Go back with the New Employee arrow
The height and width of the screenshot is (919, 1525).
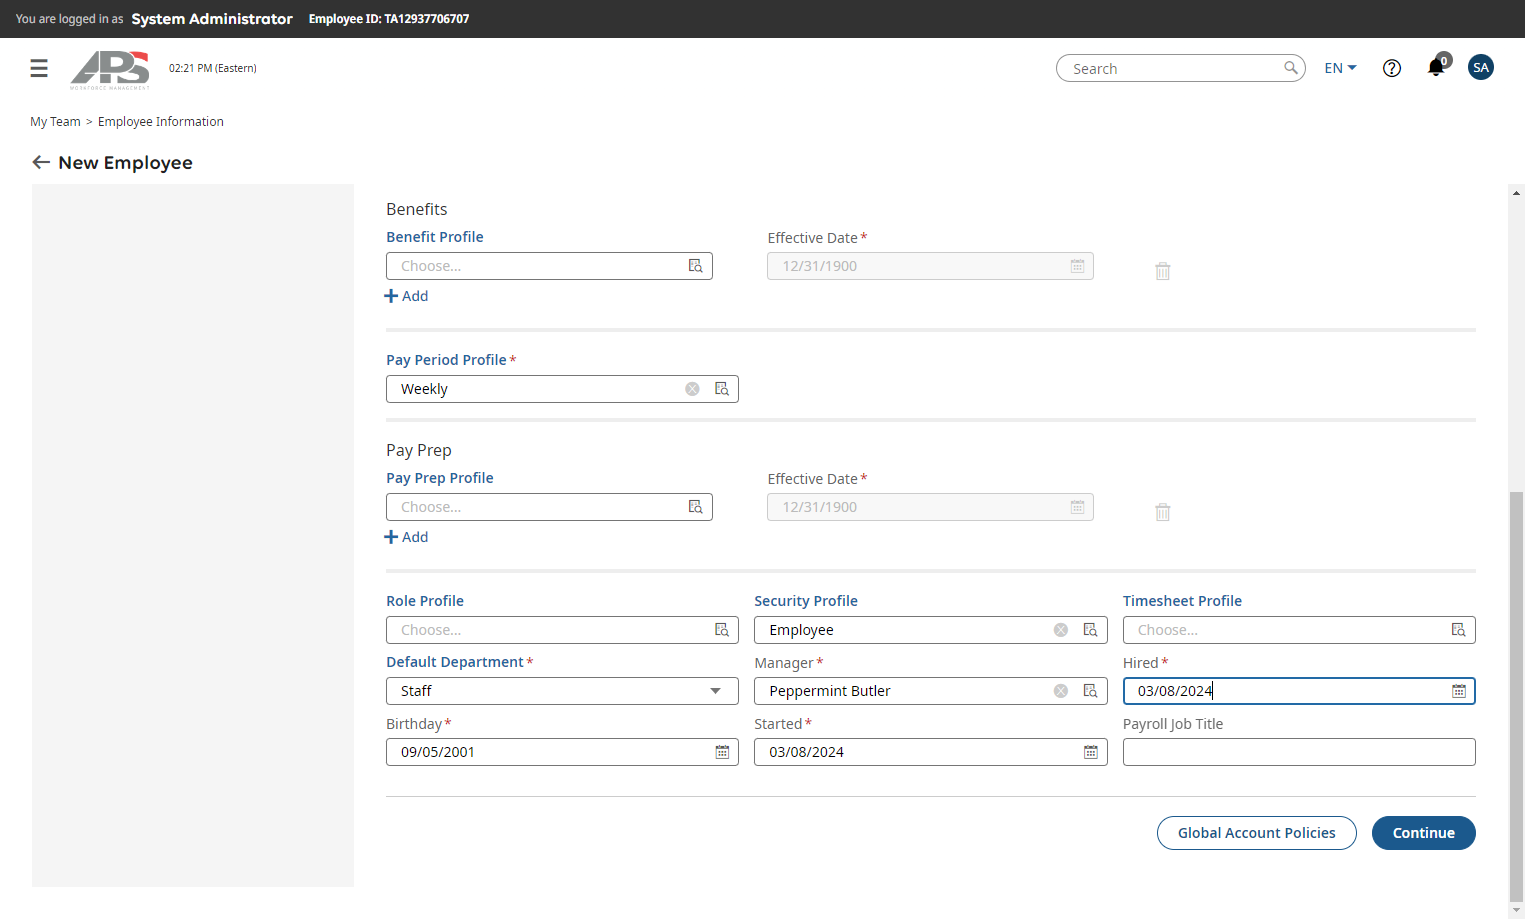coord(41,162)
